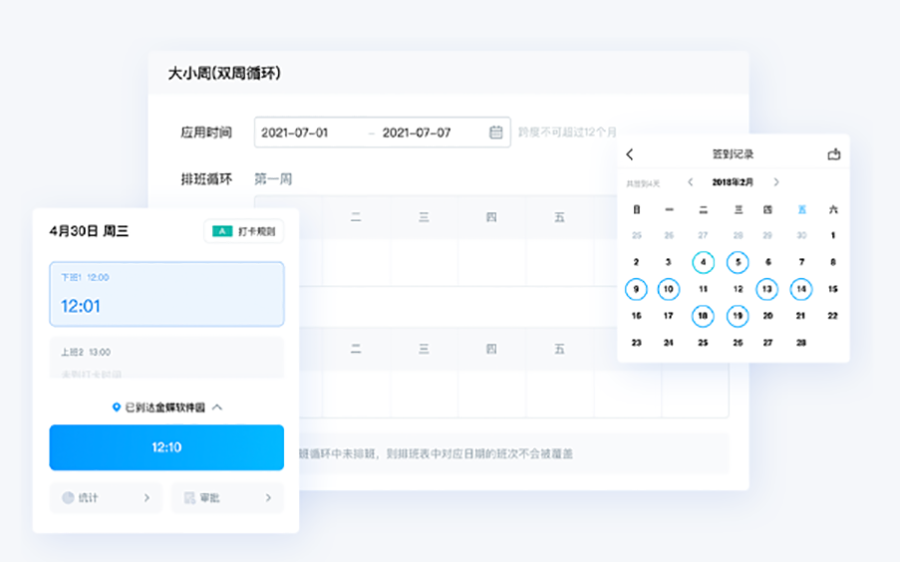The height and width of the screenshot is (562, 900).
Task: Select date 6 in calendar
Action: pos(767,262)
